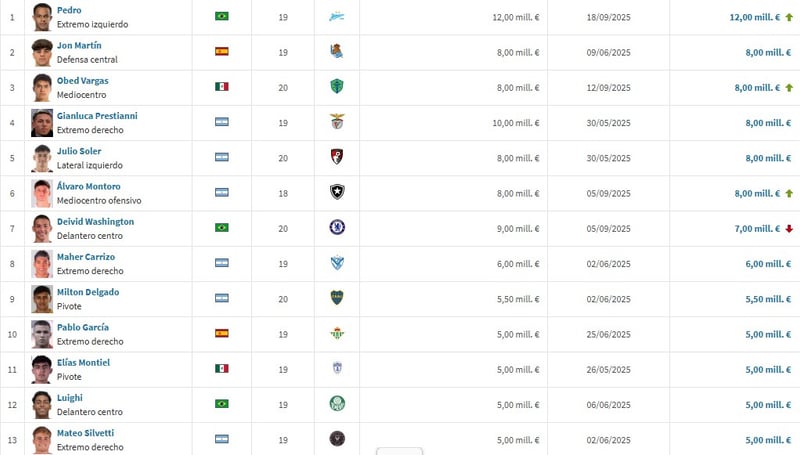Open the Palmeiras club crest
This screenshot has width=800, height=455.
(x=336, y=403)
